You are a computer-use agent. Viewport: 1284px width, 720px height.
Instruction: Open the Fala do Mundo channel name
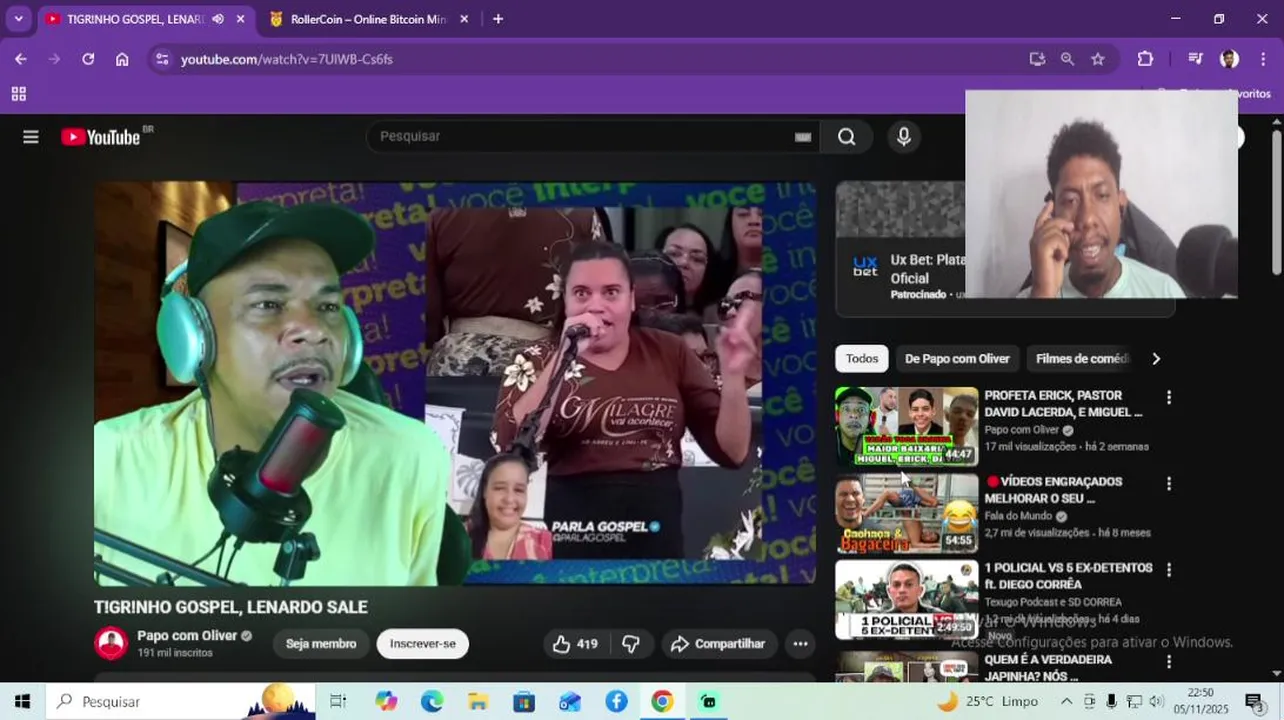[x=1018, y=516]
